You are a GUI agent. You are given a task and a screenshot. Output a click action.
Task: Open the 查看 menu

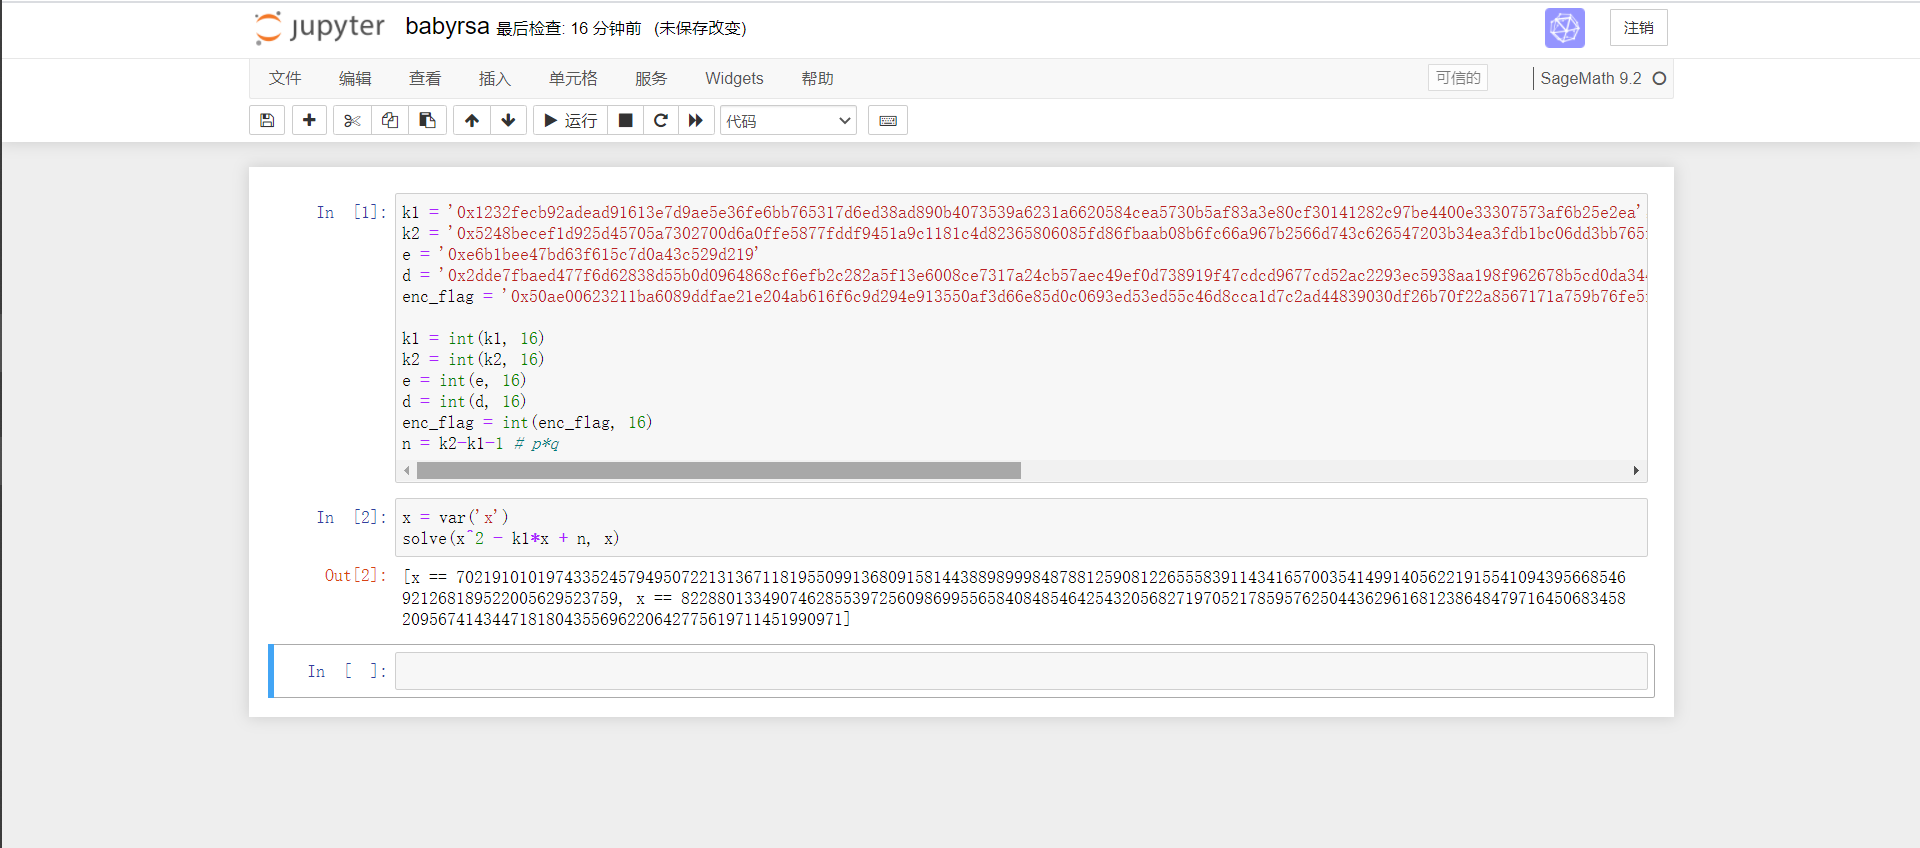point(425,78)
